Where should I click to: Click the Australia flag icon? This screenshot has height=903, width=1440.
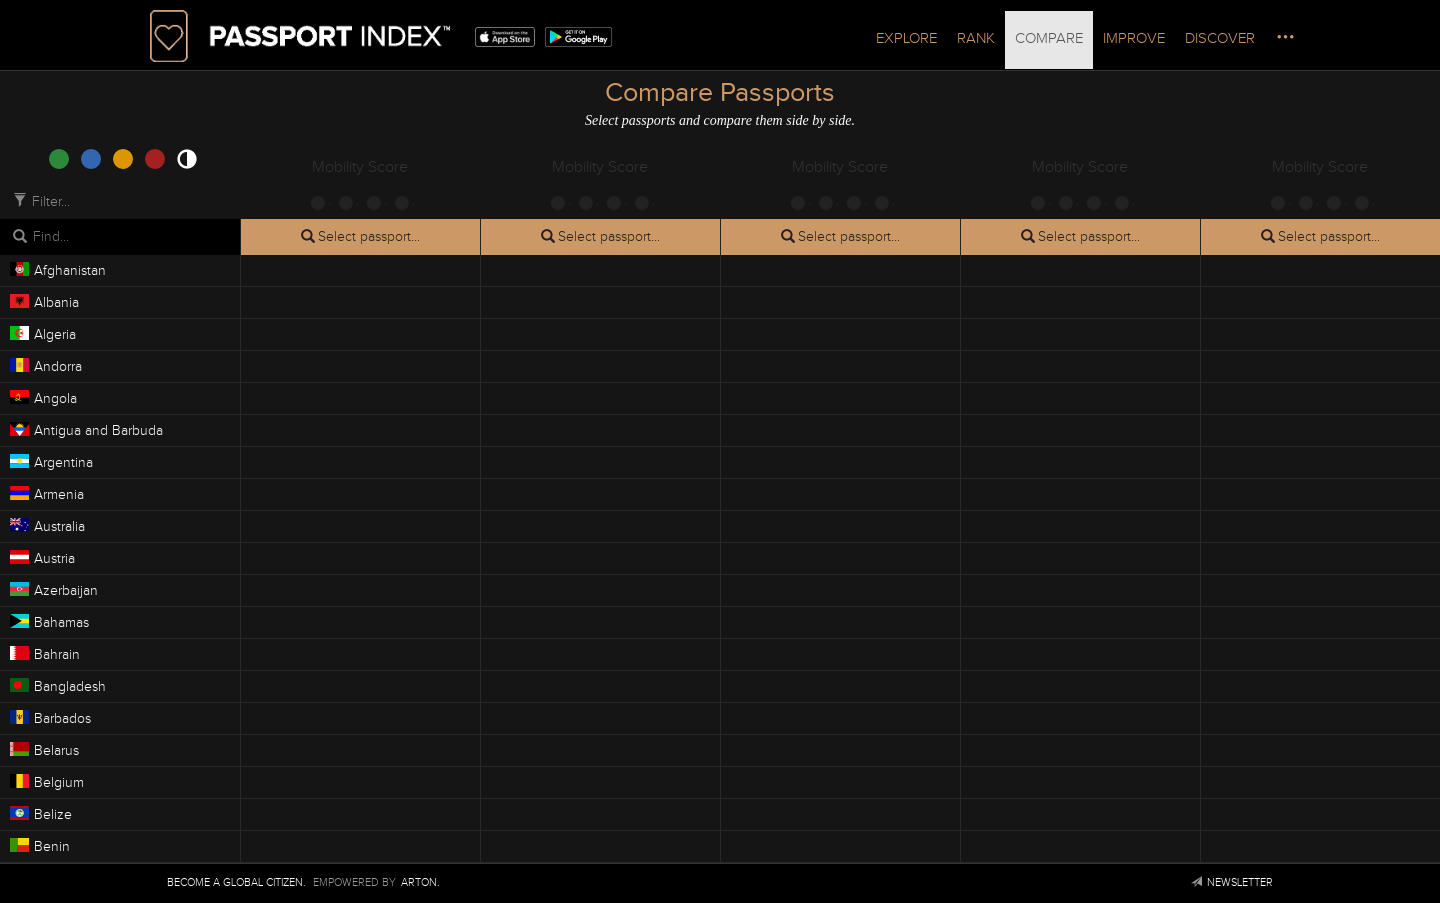tap(19, 525)
